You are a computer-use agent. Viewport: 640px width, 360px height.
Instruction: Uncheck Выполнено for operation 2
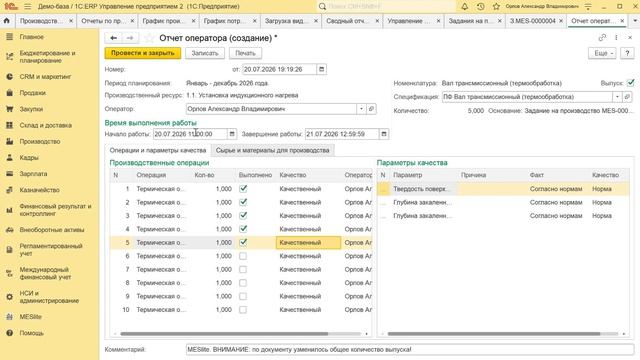[243, 202]
